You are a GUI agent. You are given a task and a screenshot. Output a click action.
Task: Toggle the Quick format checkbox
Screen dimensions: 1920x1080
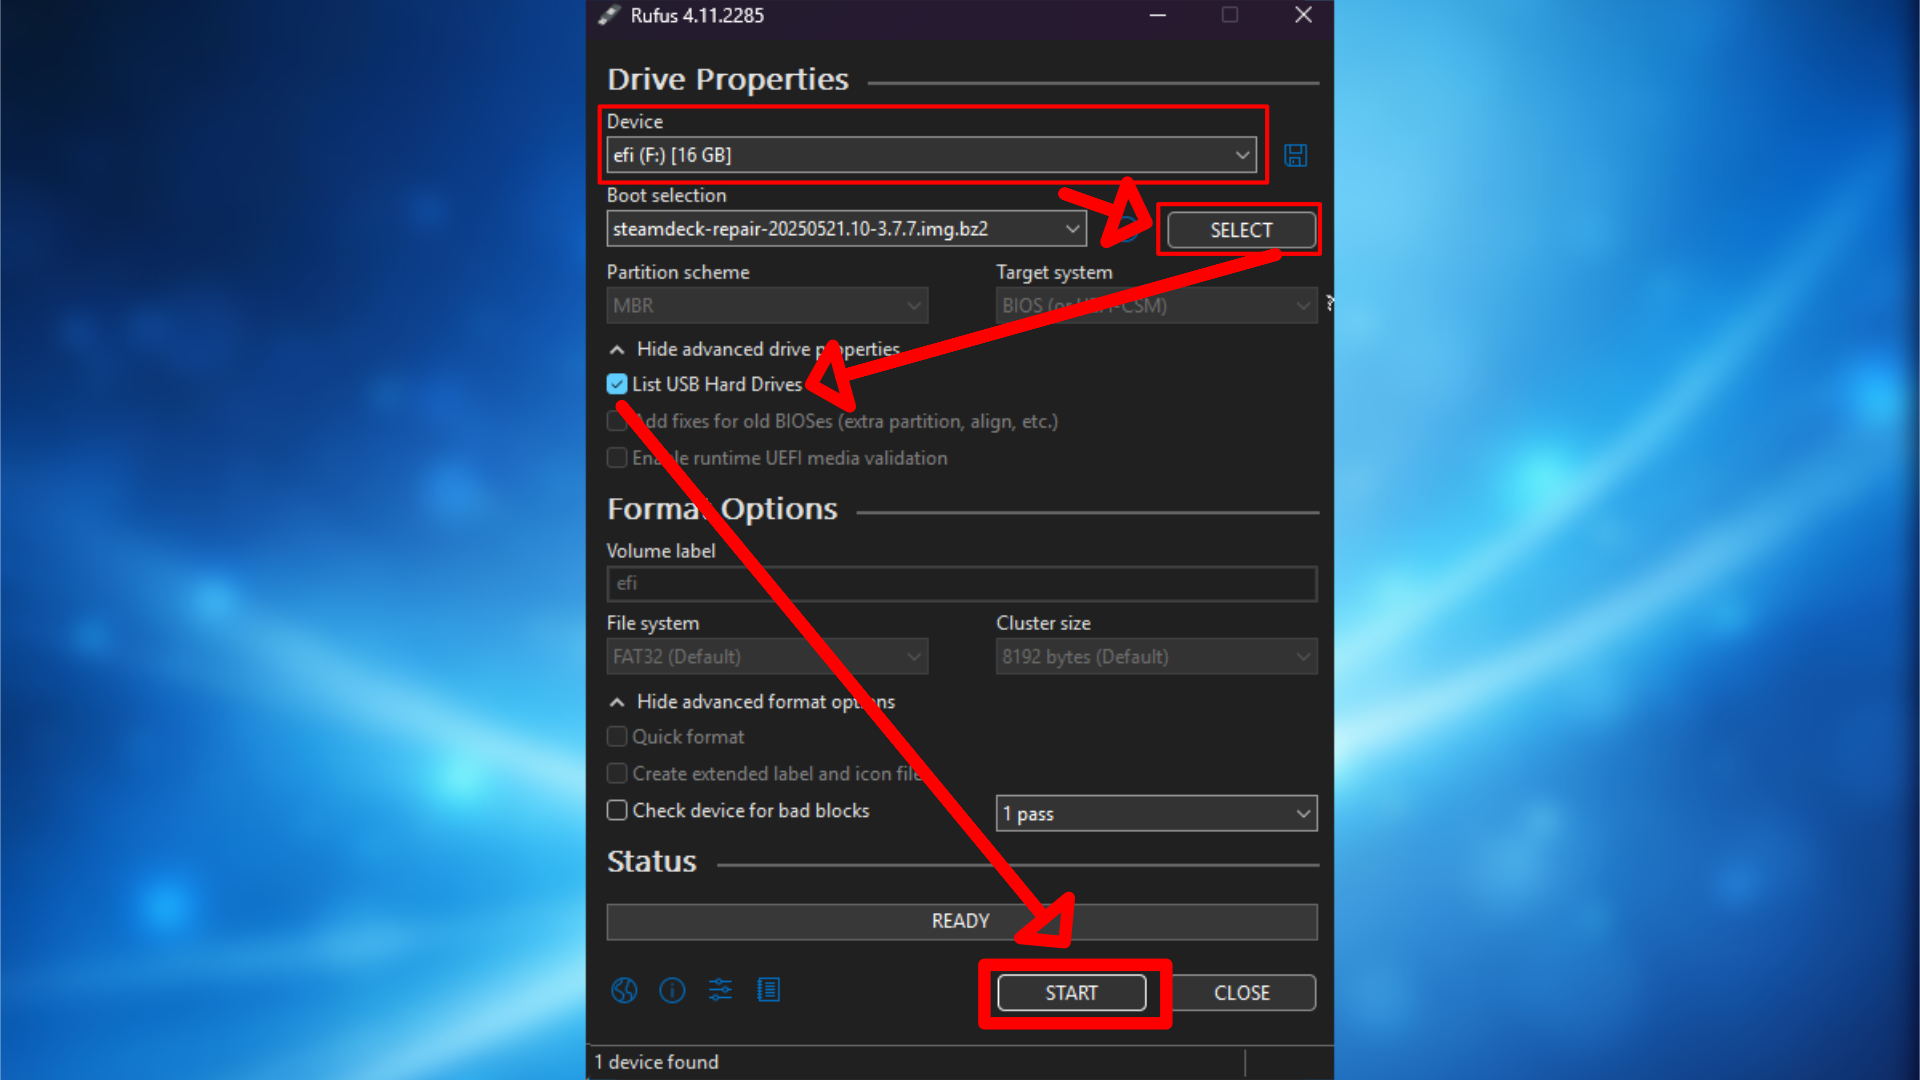(x=617, y=737)
